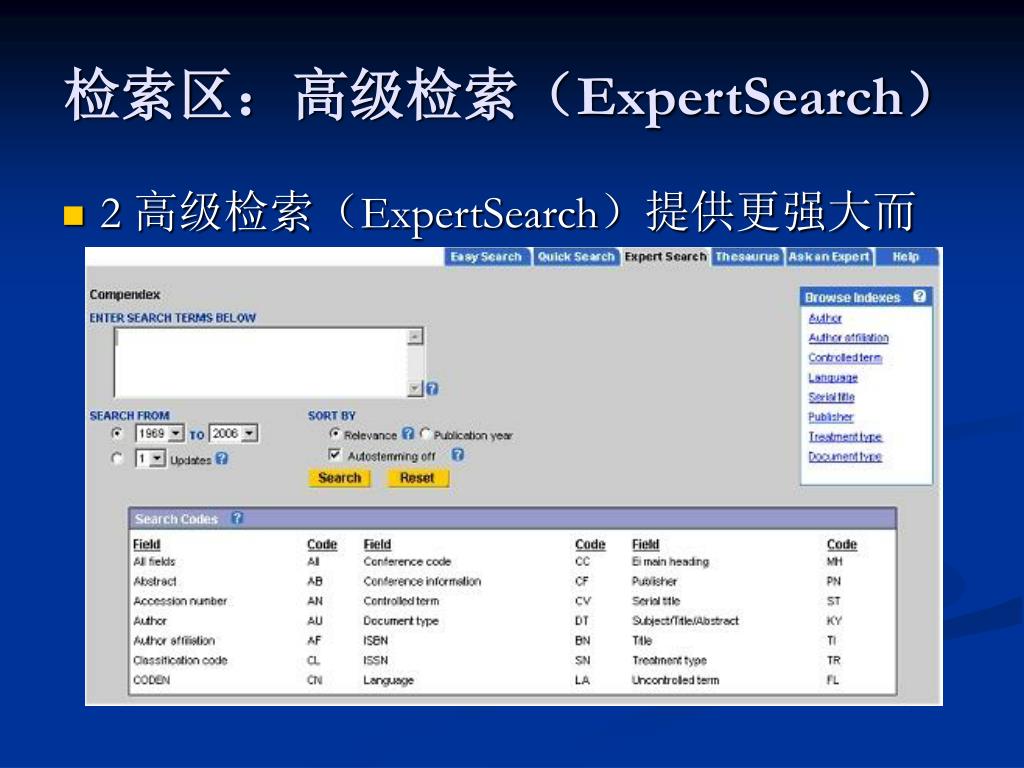
Task: Open the Help tab
Action: point(906,257)
